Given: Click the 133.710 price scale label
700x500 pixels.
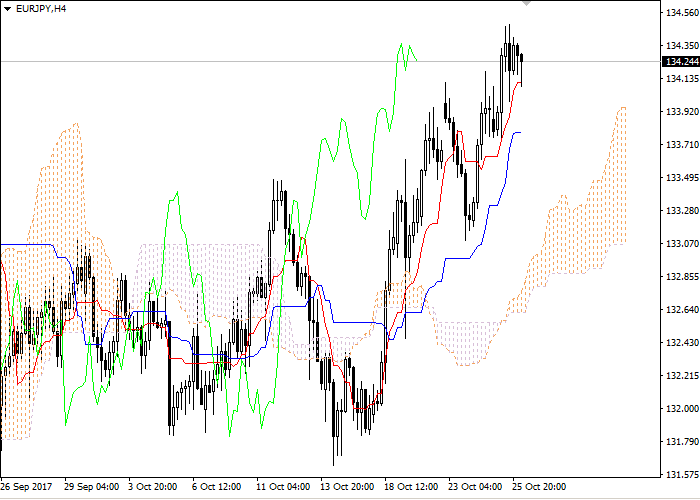Looking at the screenshot, I should click(682, 145).
